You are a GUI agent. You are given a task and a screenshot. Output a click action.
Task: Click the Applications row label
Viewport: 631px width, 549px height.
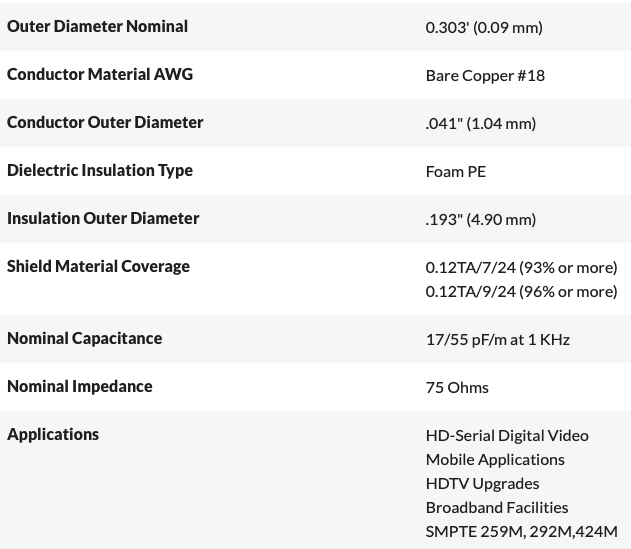[x=53, y=434]
